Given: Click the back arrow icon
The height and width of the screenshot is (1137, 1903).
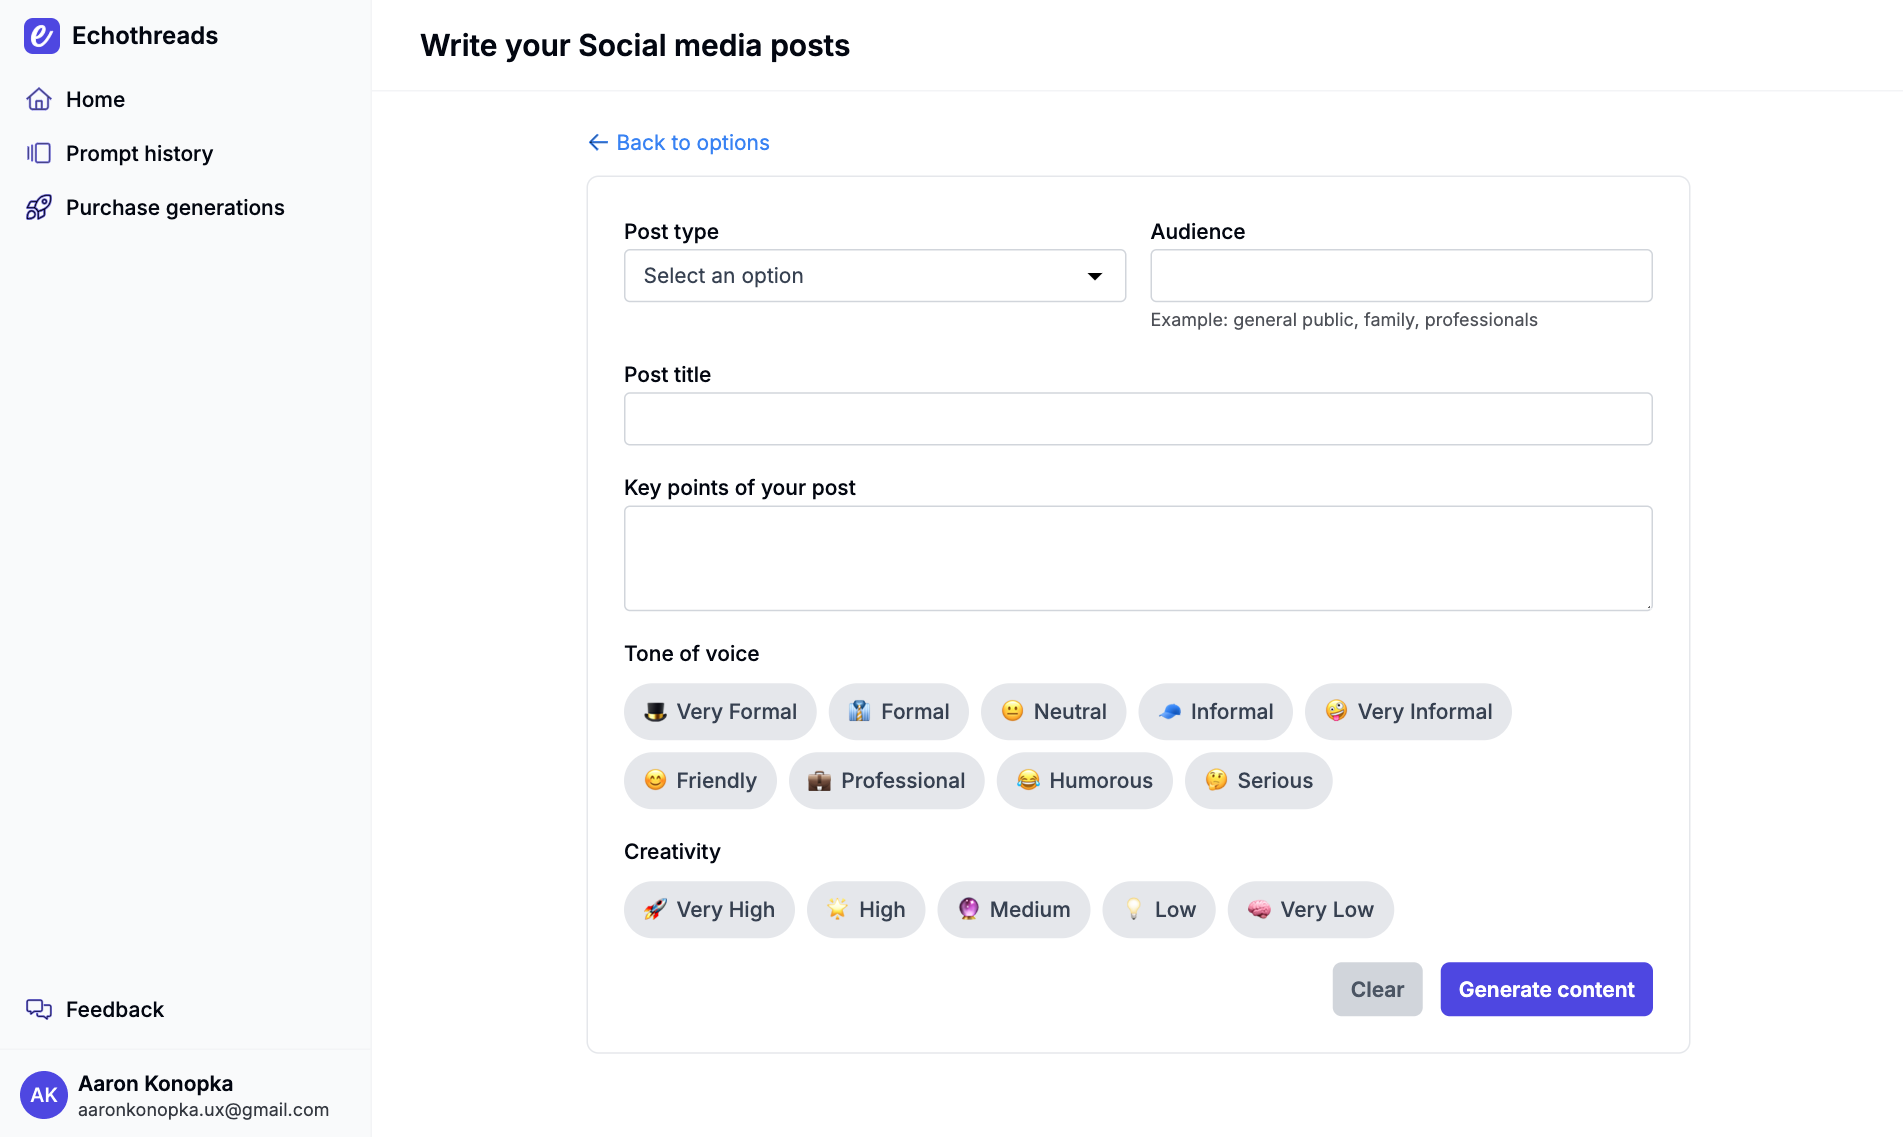Looking at the screenshot, I should tap(598, 142).
